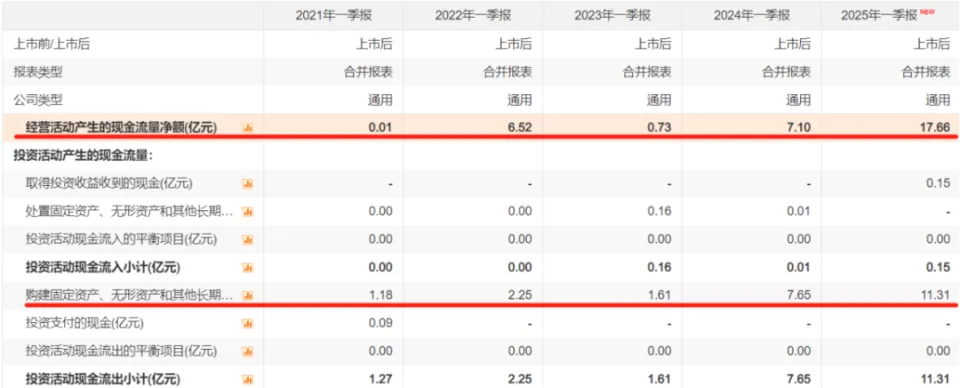Screen dimensions: 960x388
Task: Click the 经营活动产生的现金流量净额 row label
Action: (x=122, y=128)
